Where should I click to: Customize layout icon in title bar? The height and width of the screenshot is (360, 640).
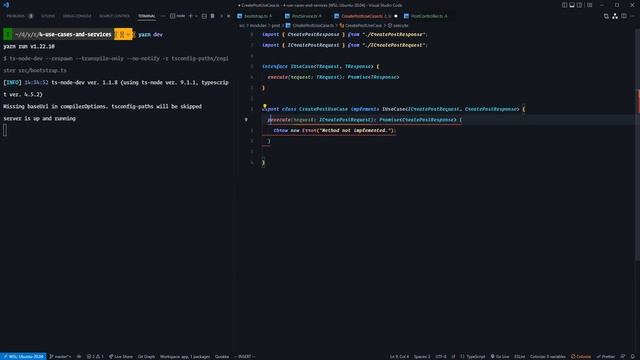[589, 5]
